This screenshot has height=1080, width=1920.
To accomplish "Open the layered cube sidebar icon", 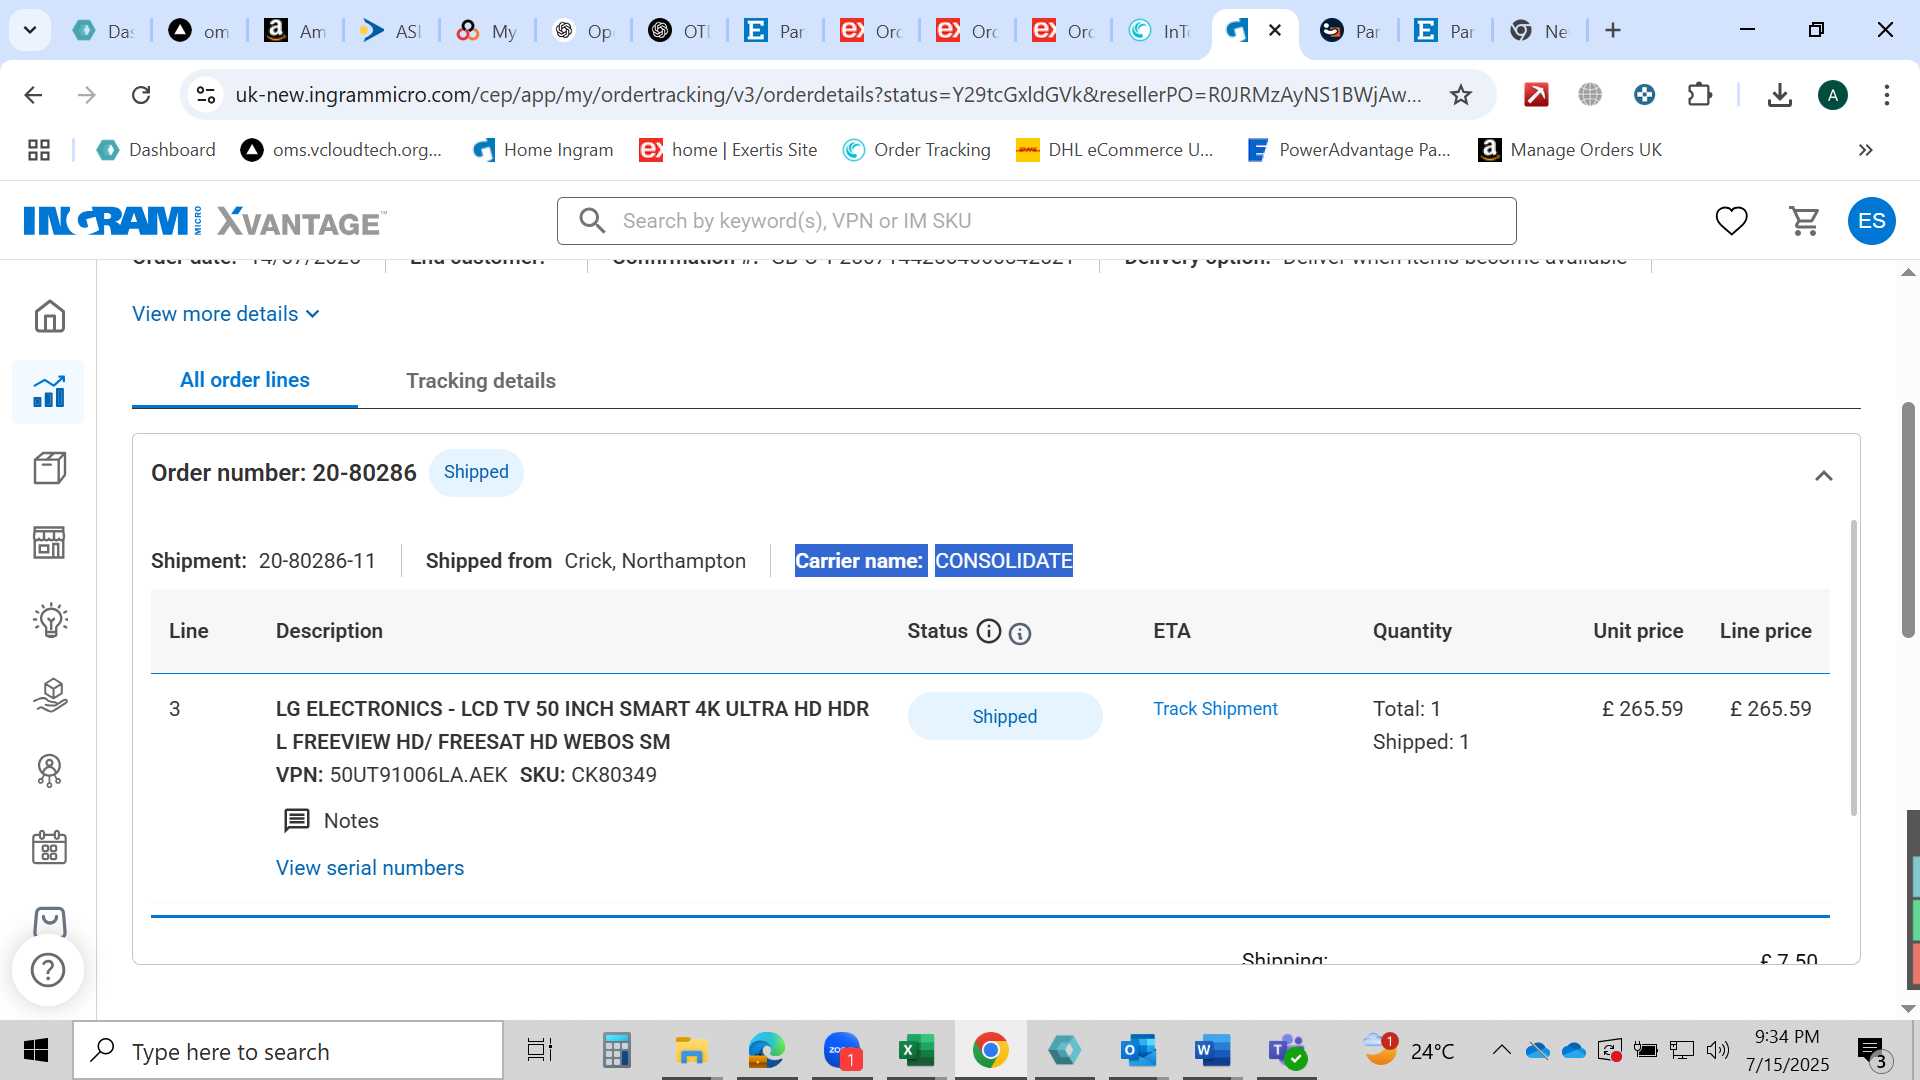I will [x=49, y=695].
